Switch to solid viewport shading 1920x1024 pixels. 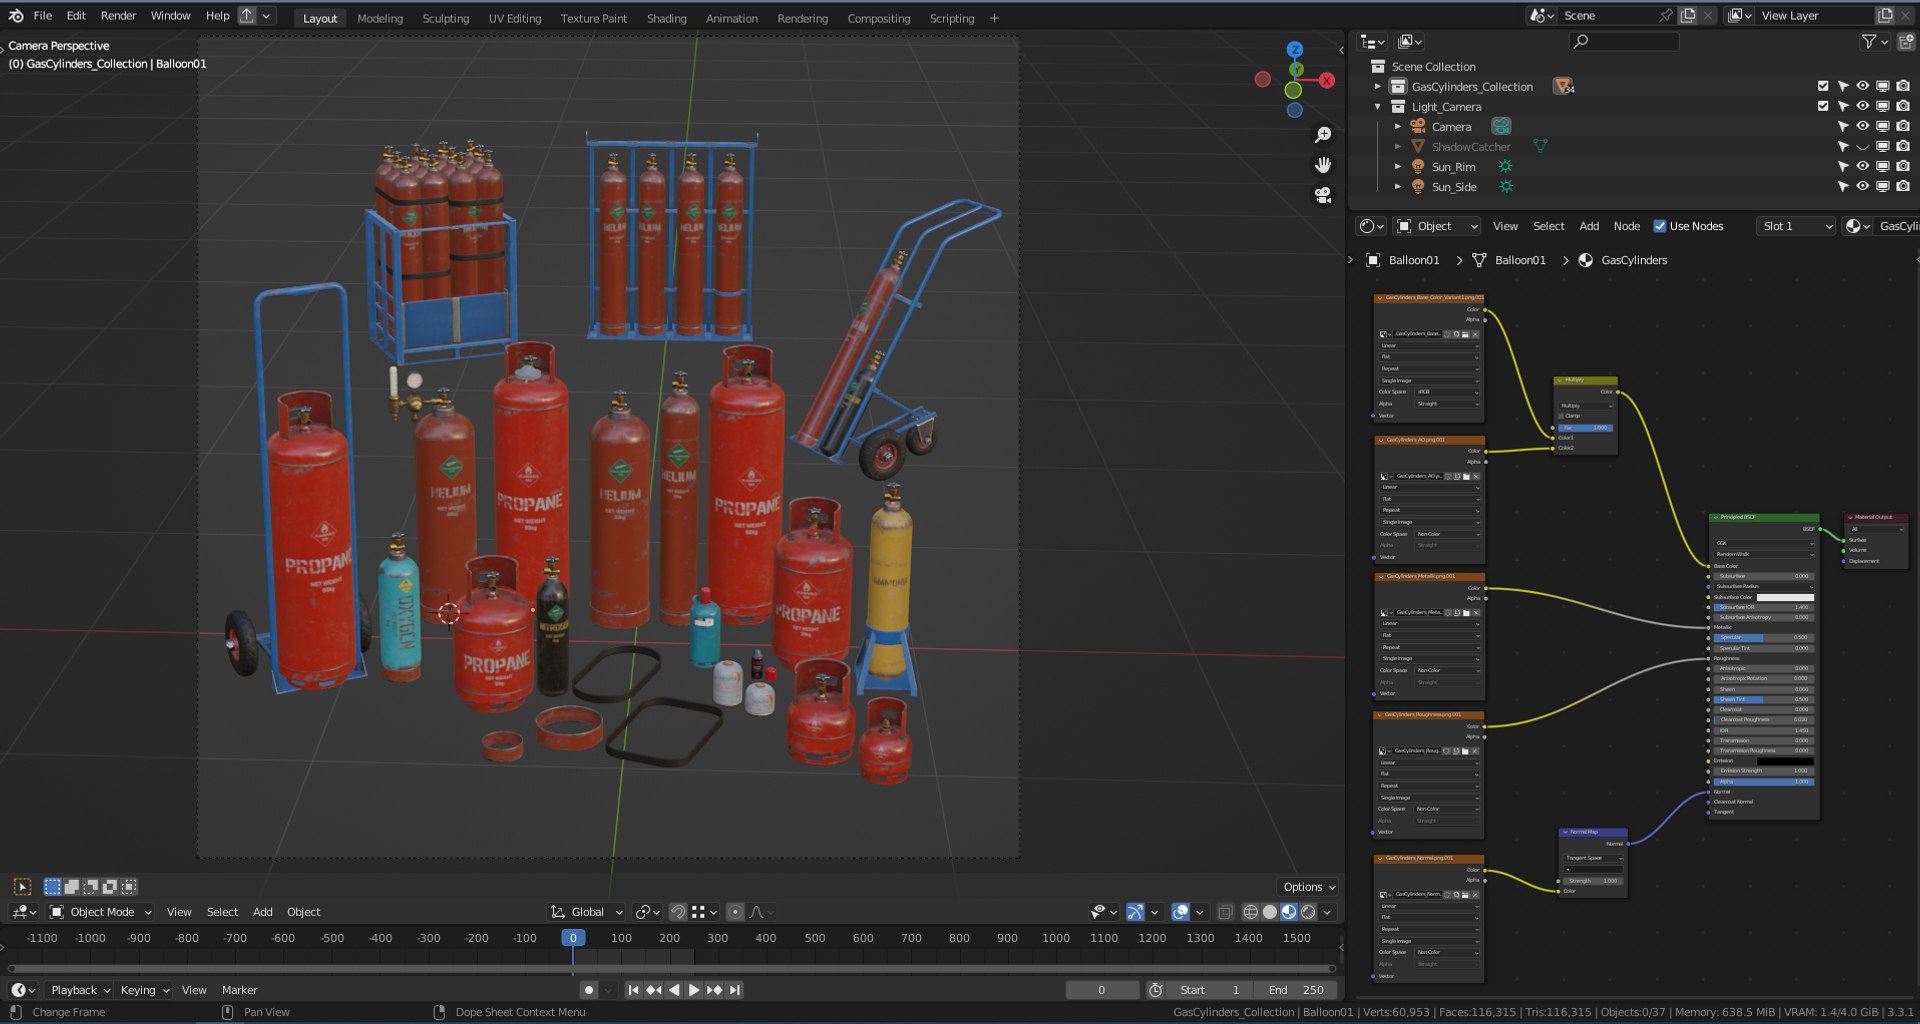(1270, 912)
